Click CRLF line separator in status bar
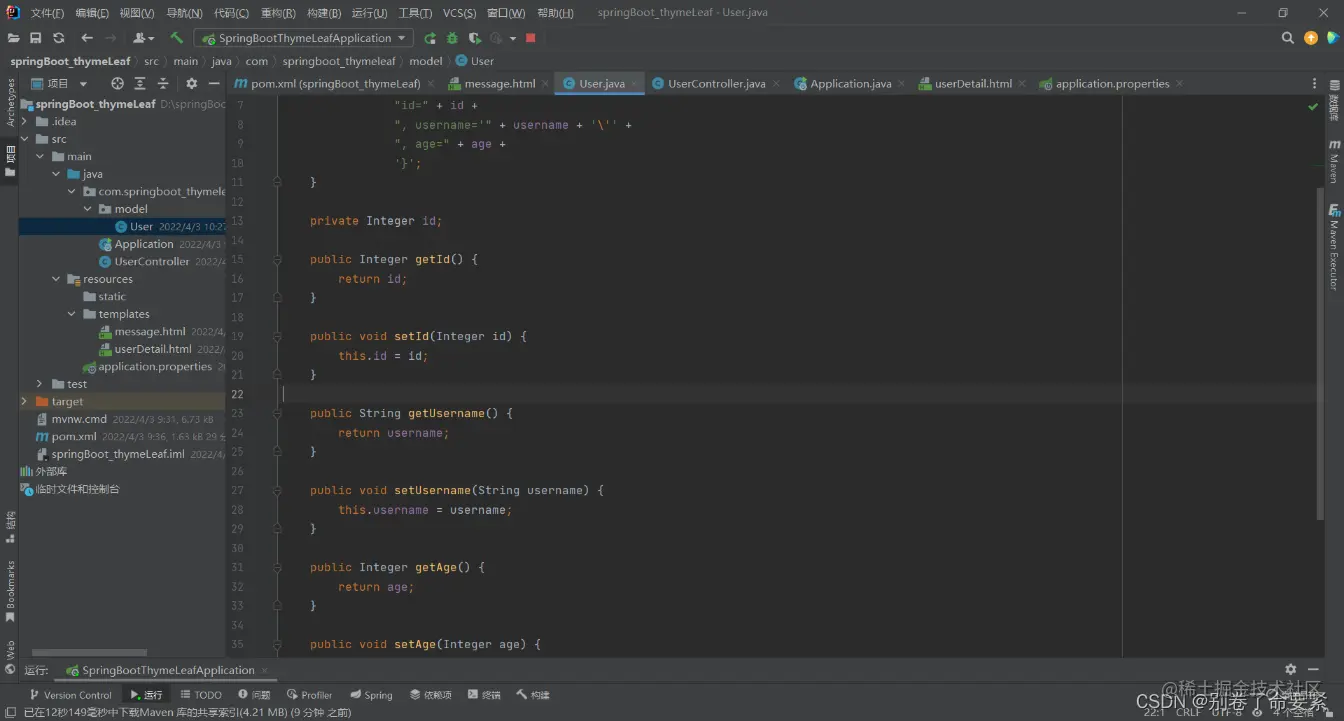Image resolution: width=1344 pixels, height=721 pixels. point(1188,712)
